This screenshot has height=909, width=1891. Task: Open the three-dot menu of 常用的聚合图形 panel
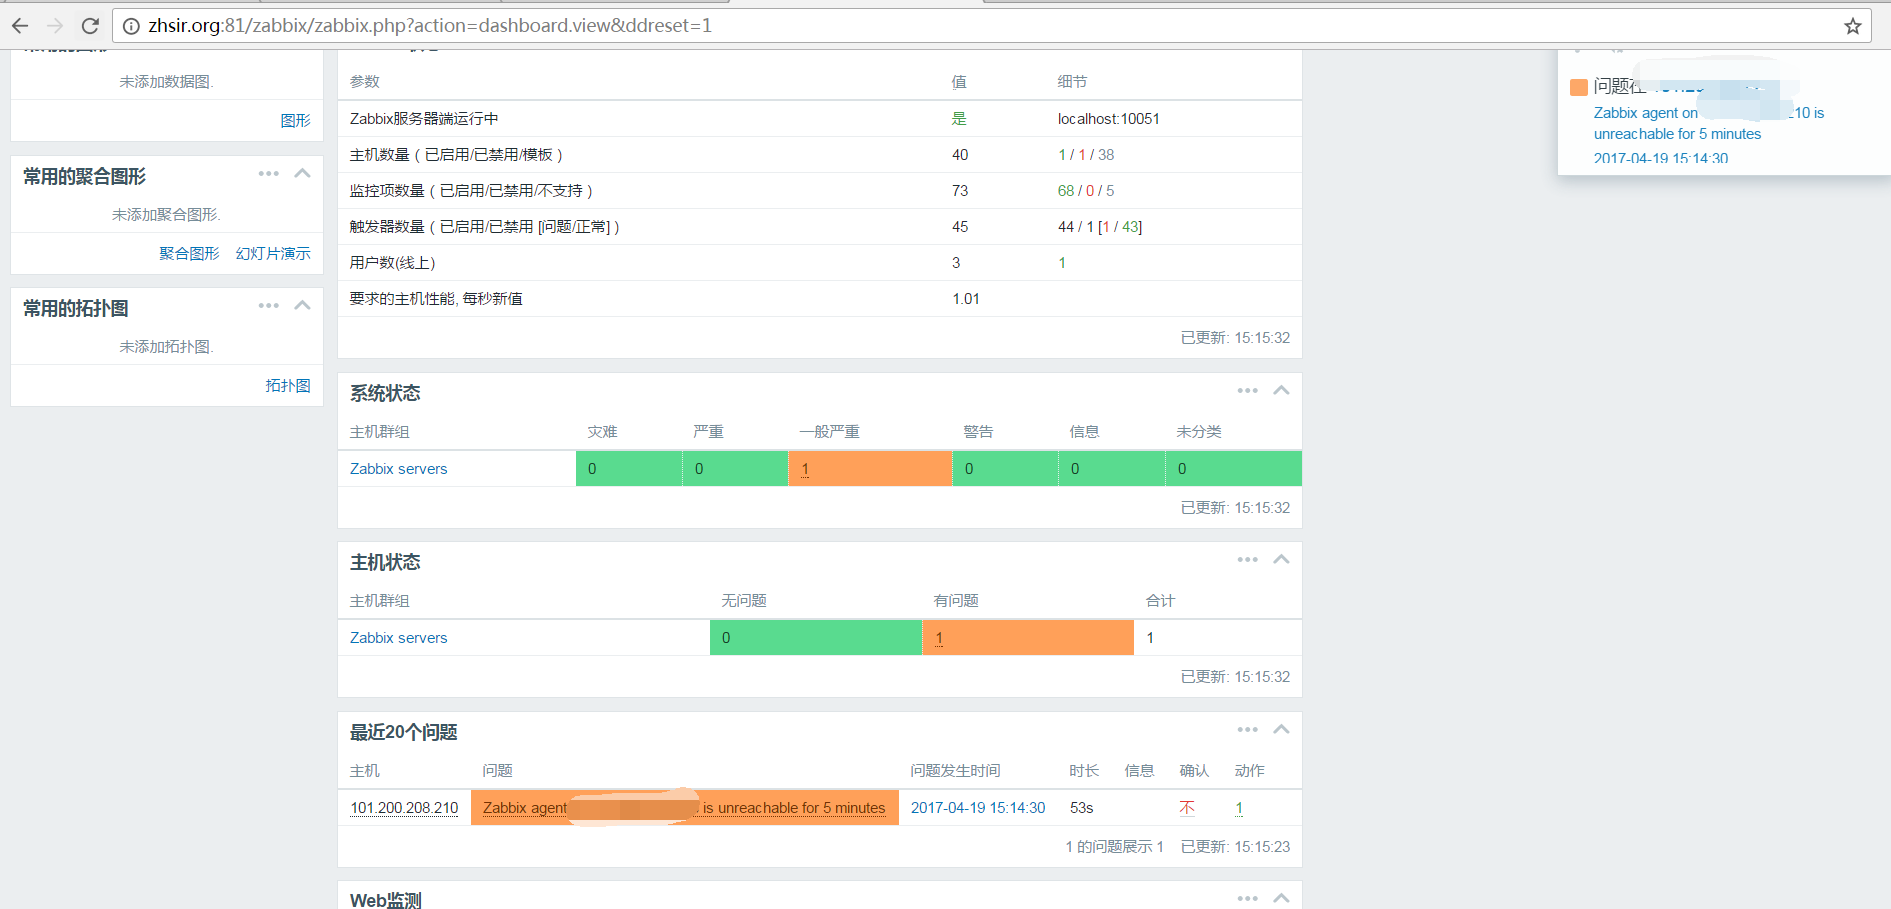pos(268,174)
